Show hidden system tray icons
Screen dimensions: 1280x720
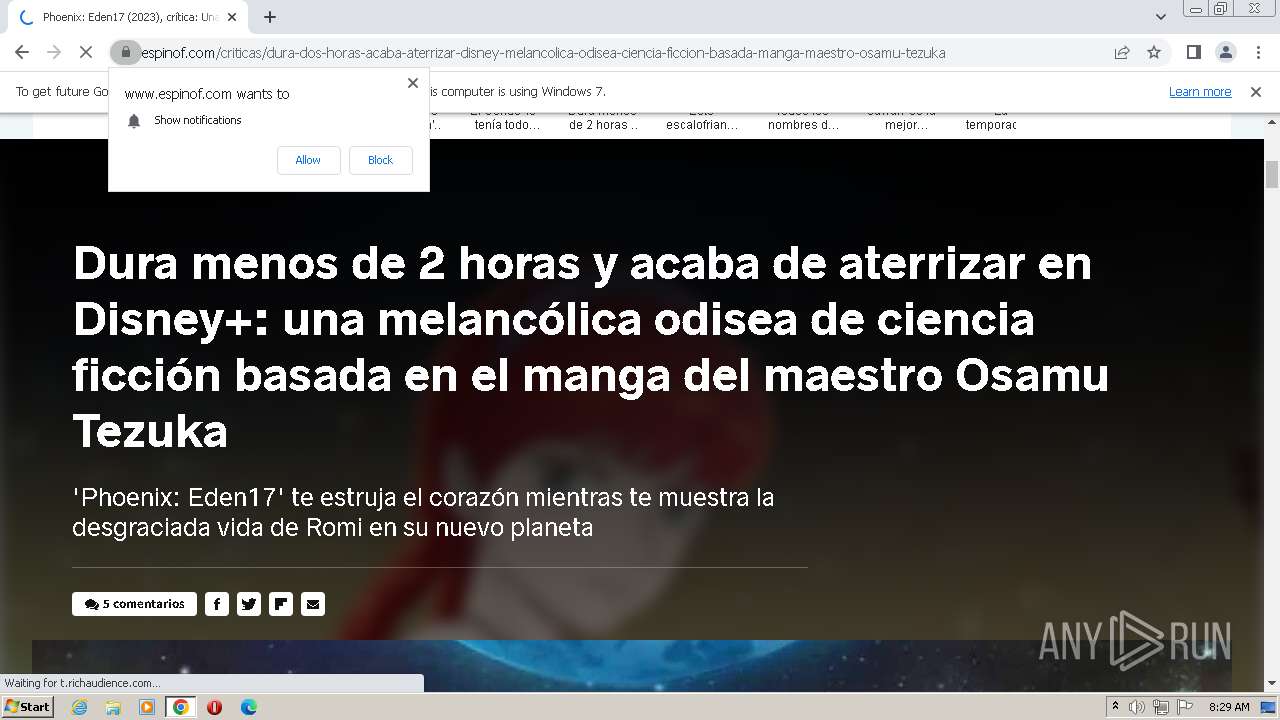[x=1115, y=706]
